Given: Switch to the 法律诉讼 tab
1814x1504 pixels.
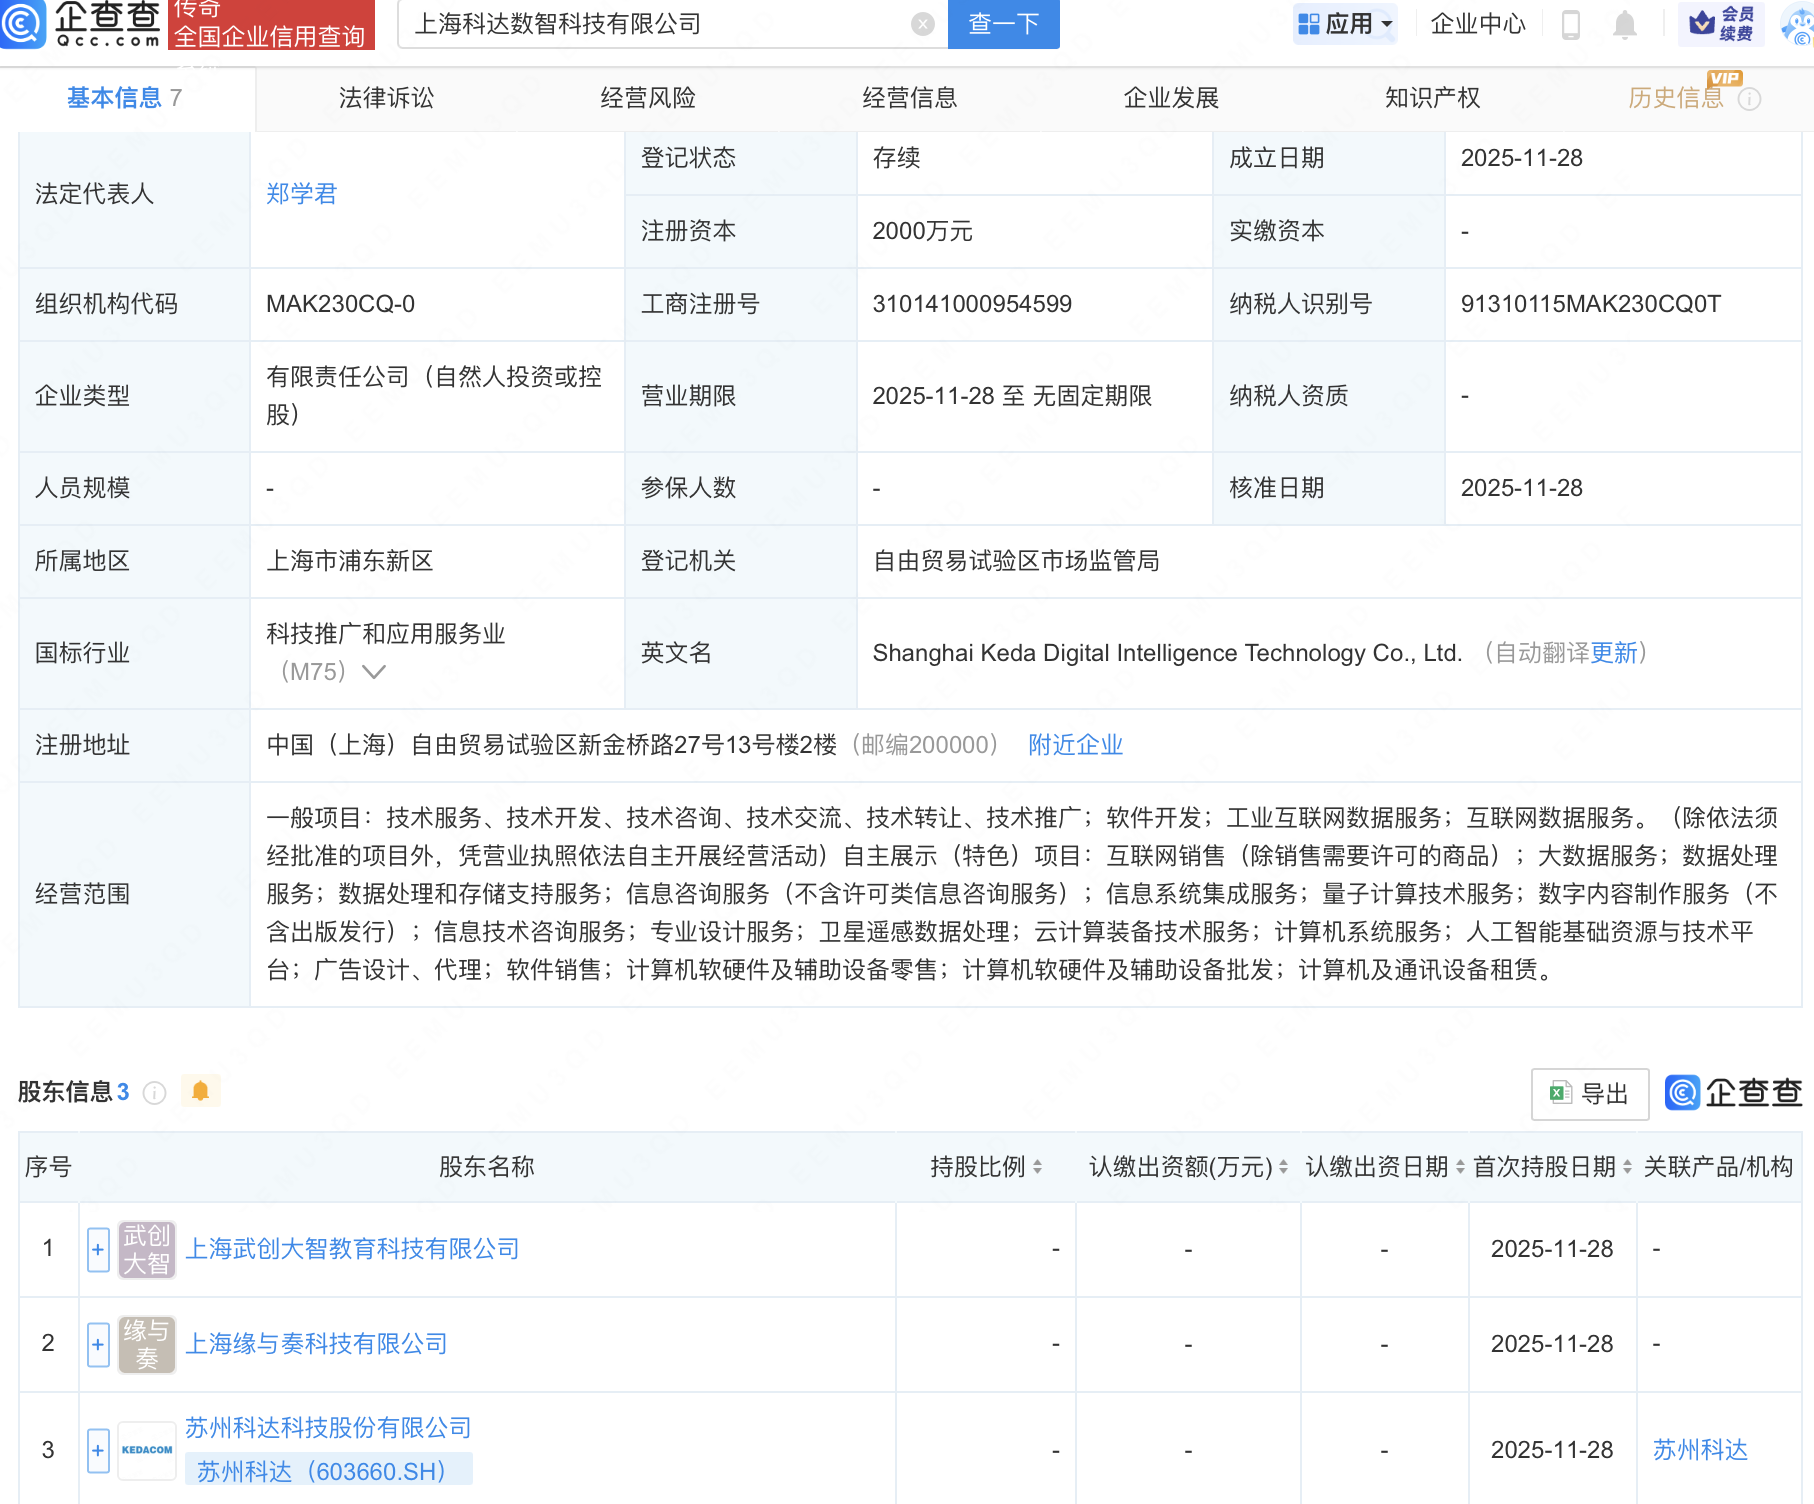Looking at the screenshot, I should (x=385, y=97).
